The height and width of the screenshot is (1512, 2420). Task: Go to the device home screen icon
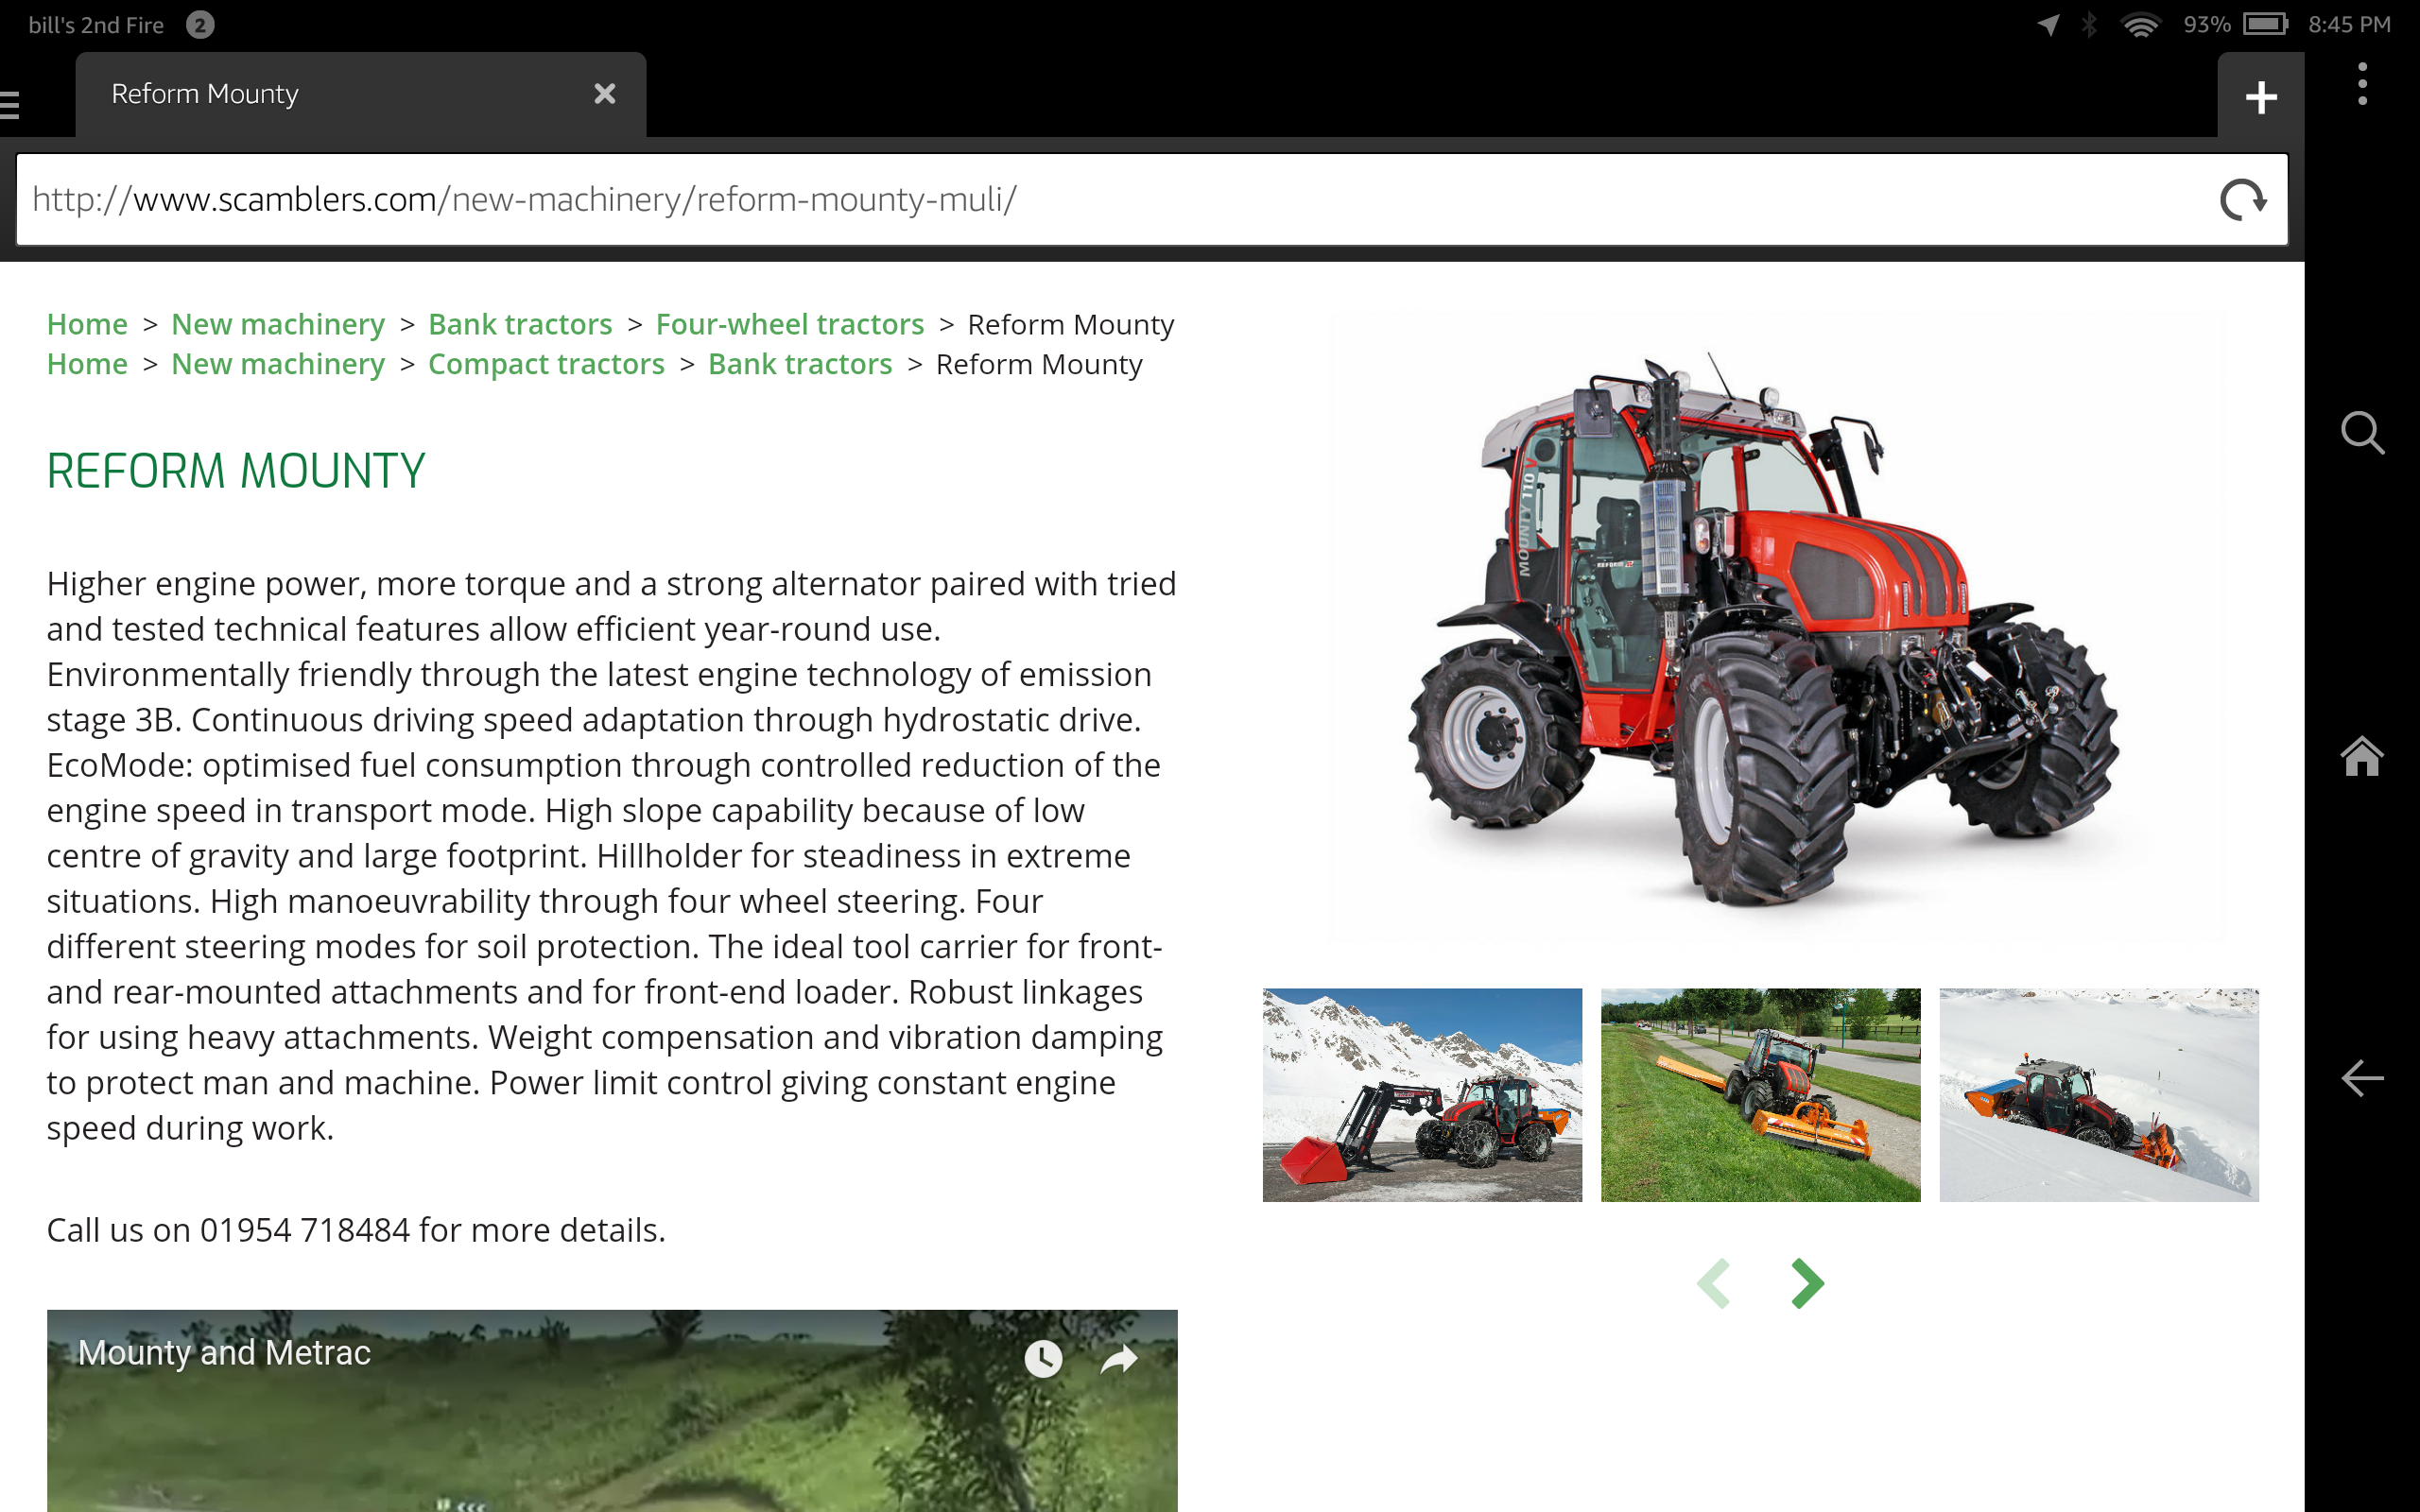point(2362,756)
